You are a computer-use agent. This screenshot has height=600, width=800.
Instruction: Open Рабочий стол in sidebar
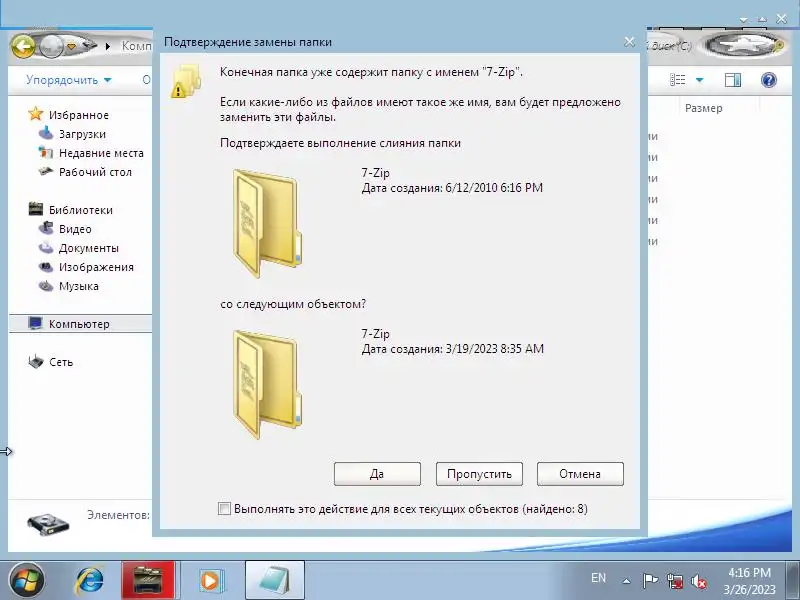pos(95,172)
